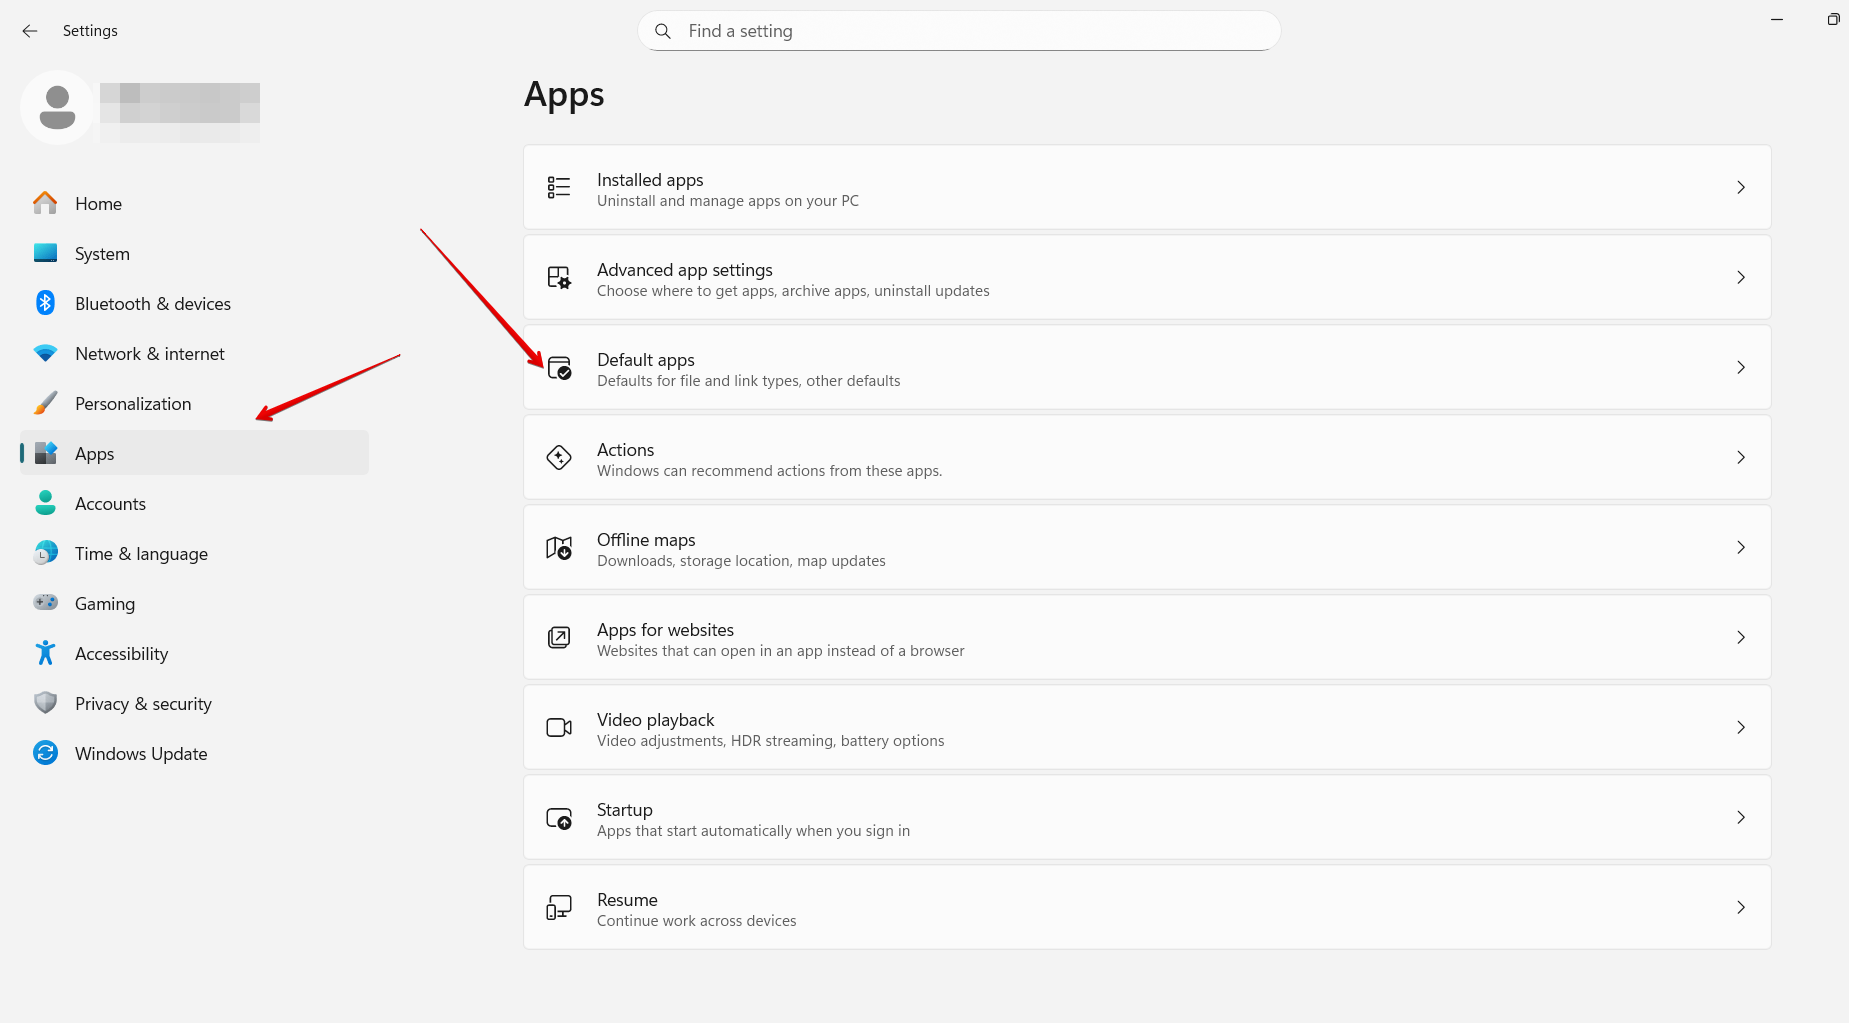Viewport: 1849px width, 1023px height.
Task: Expand Offline maps chevron
Action: point(1741,547)
